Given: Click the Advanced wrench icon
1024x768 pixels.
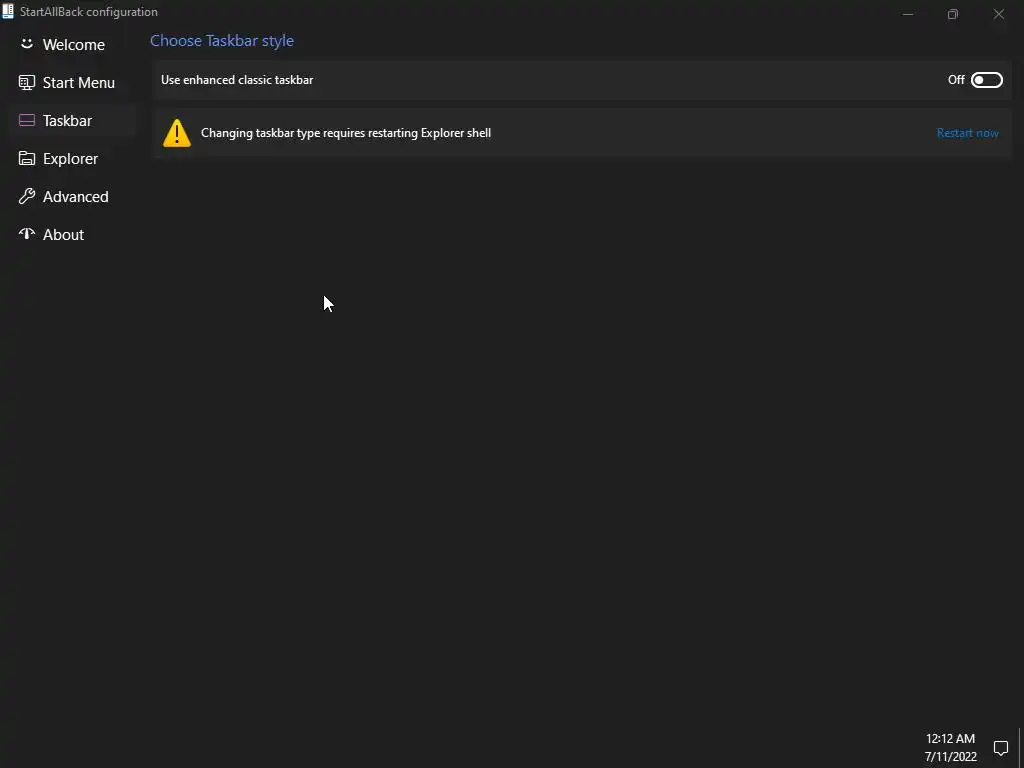Looking at the screenshot, I should pos(27,196).
